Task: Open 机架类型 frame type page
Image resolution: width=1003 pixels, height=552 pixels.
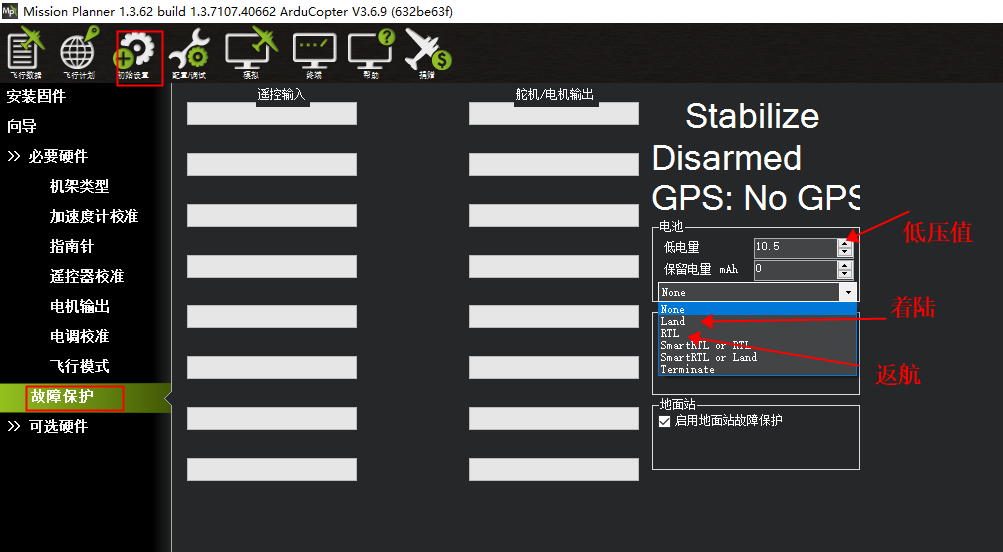Action: pyautogui.click(x=79, y=186)
